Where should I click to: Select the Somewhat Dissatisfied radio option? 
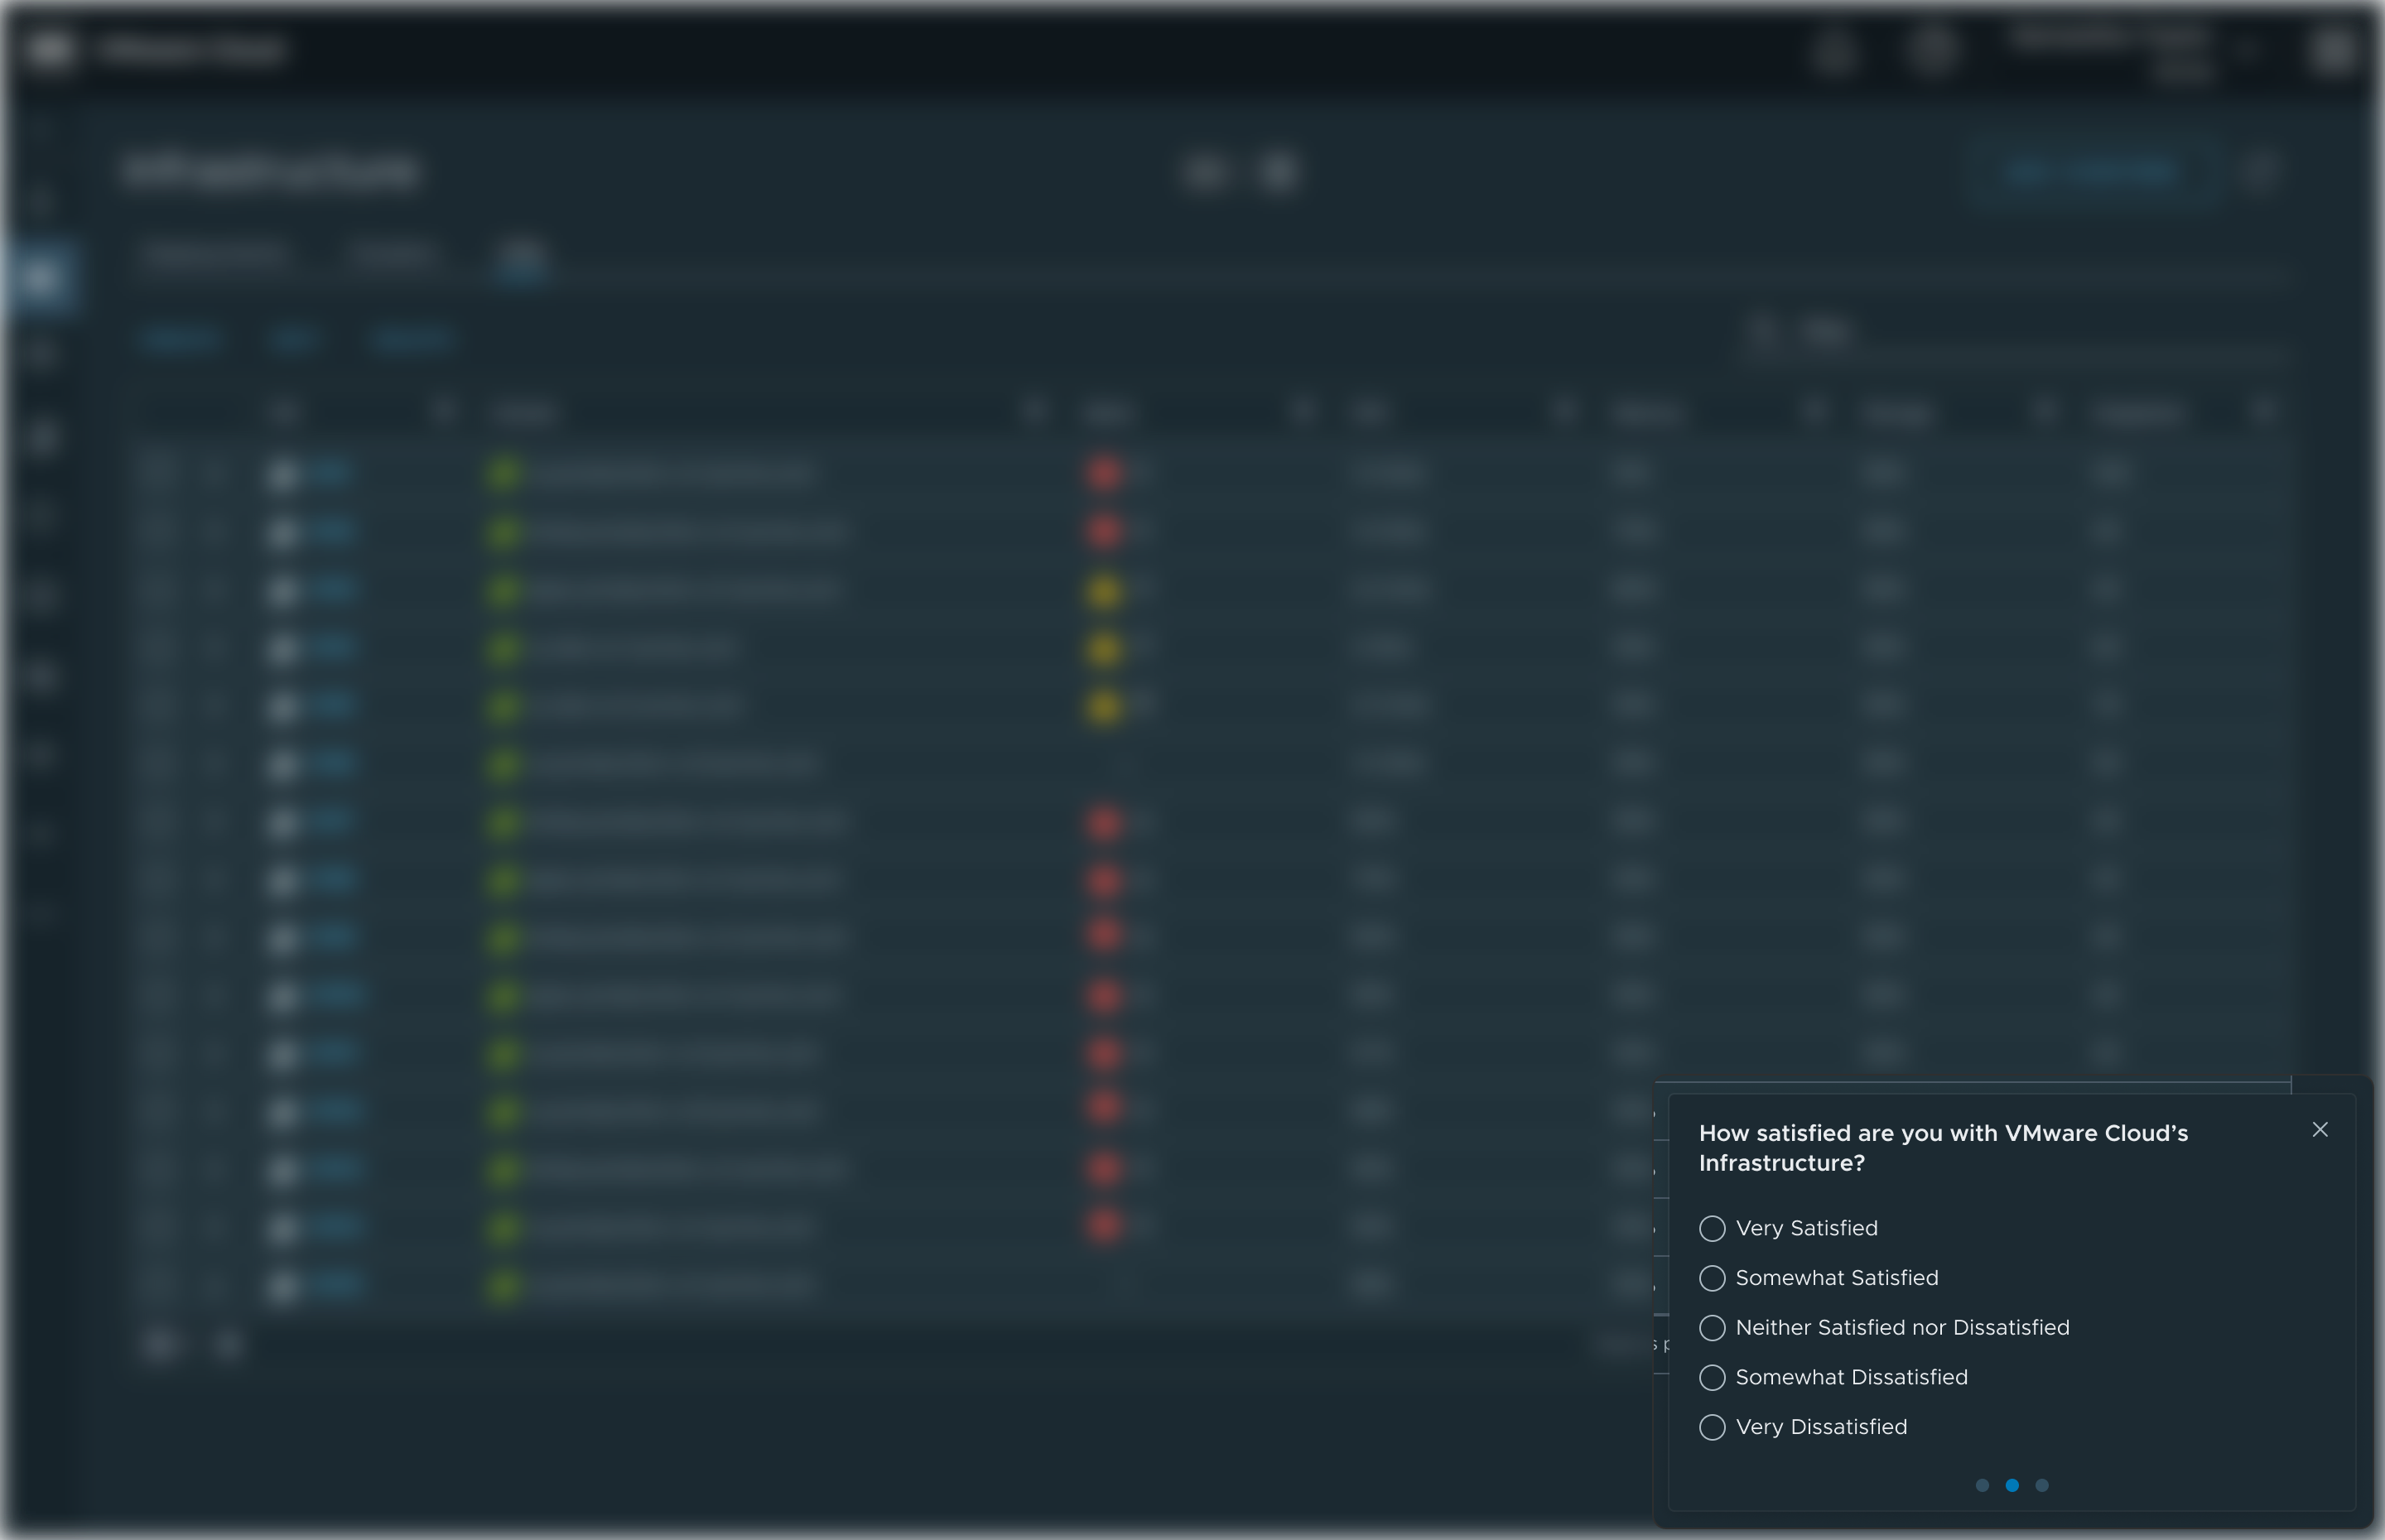pyautogui.click(x=1712, y=1378)
